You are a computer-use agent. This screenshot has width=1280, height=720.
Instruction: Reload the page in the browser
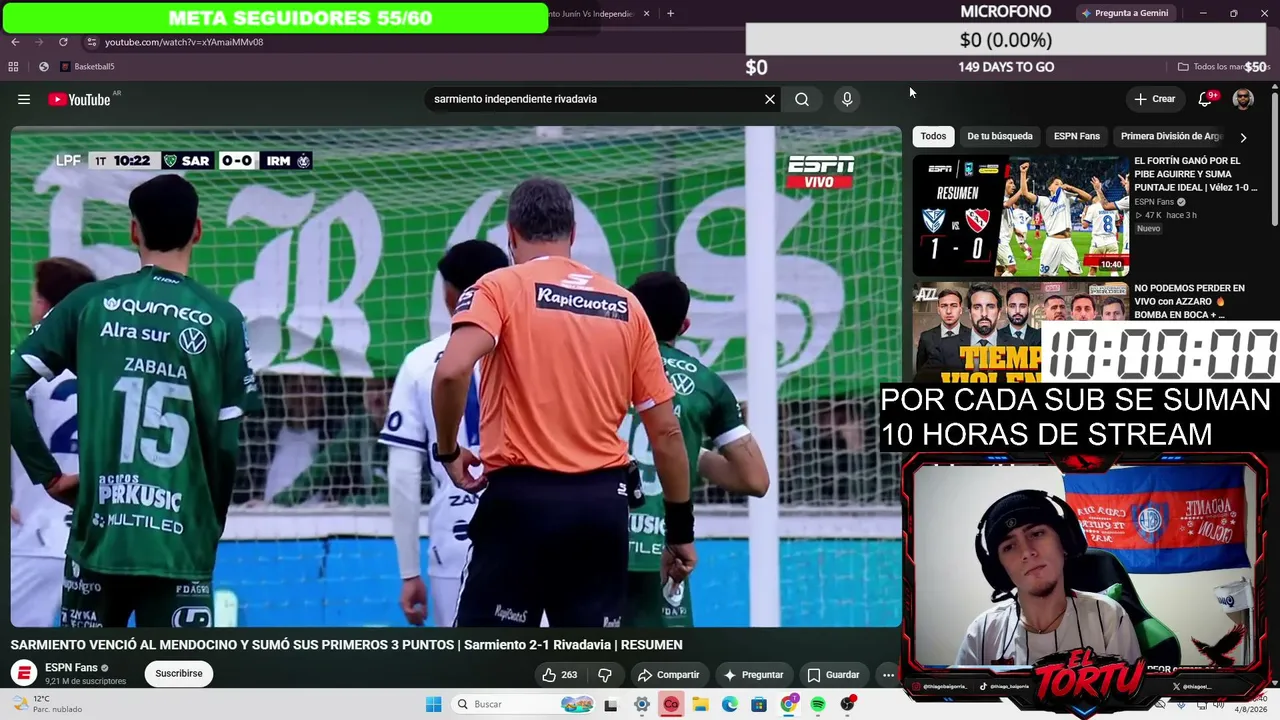[x=63, y=42]
